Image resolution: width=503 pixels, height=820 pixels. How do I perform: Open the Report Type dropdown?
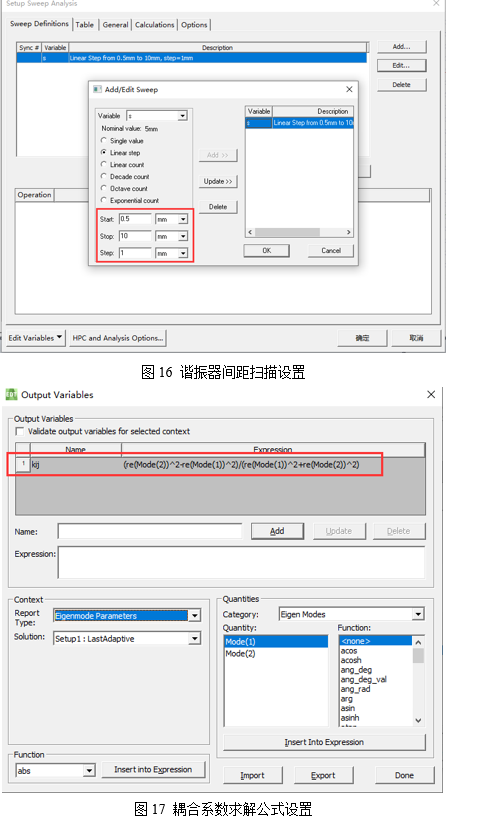pos(195,616)
